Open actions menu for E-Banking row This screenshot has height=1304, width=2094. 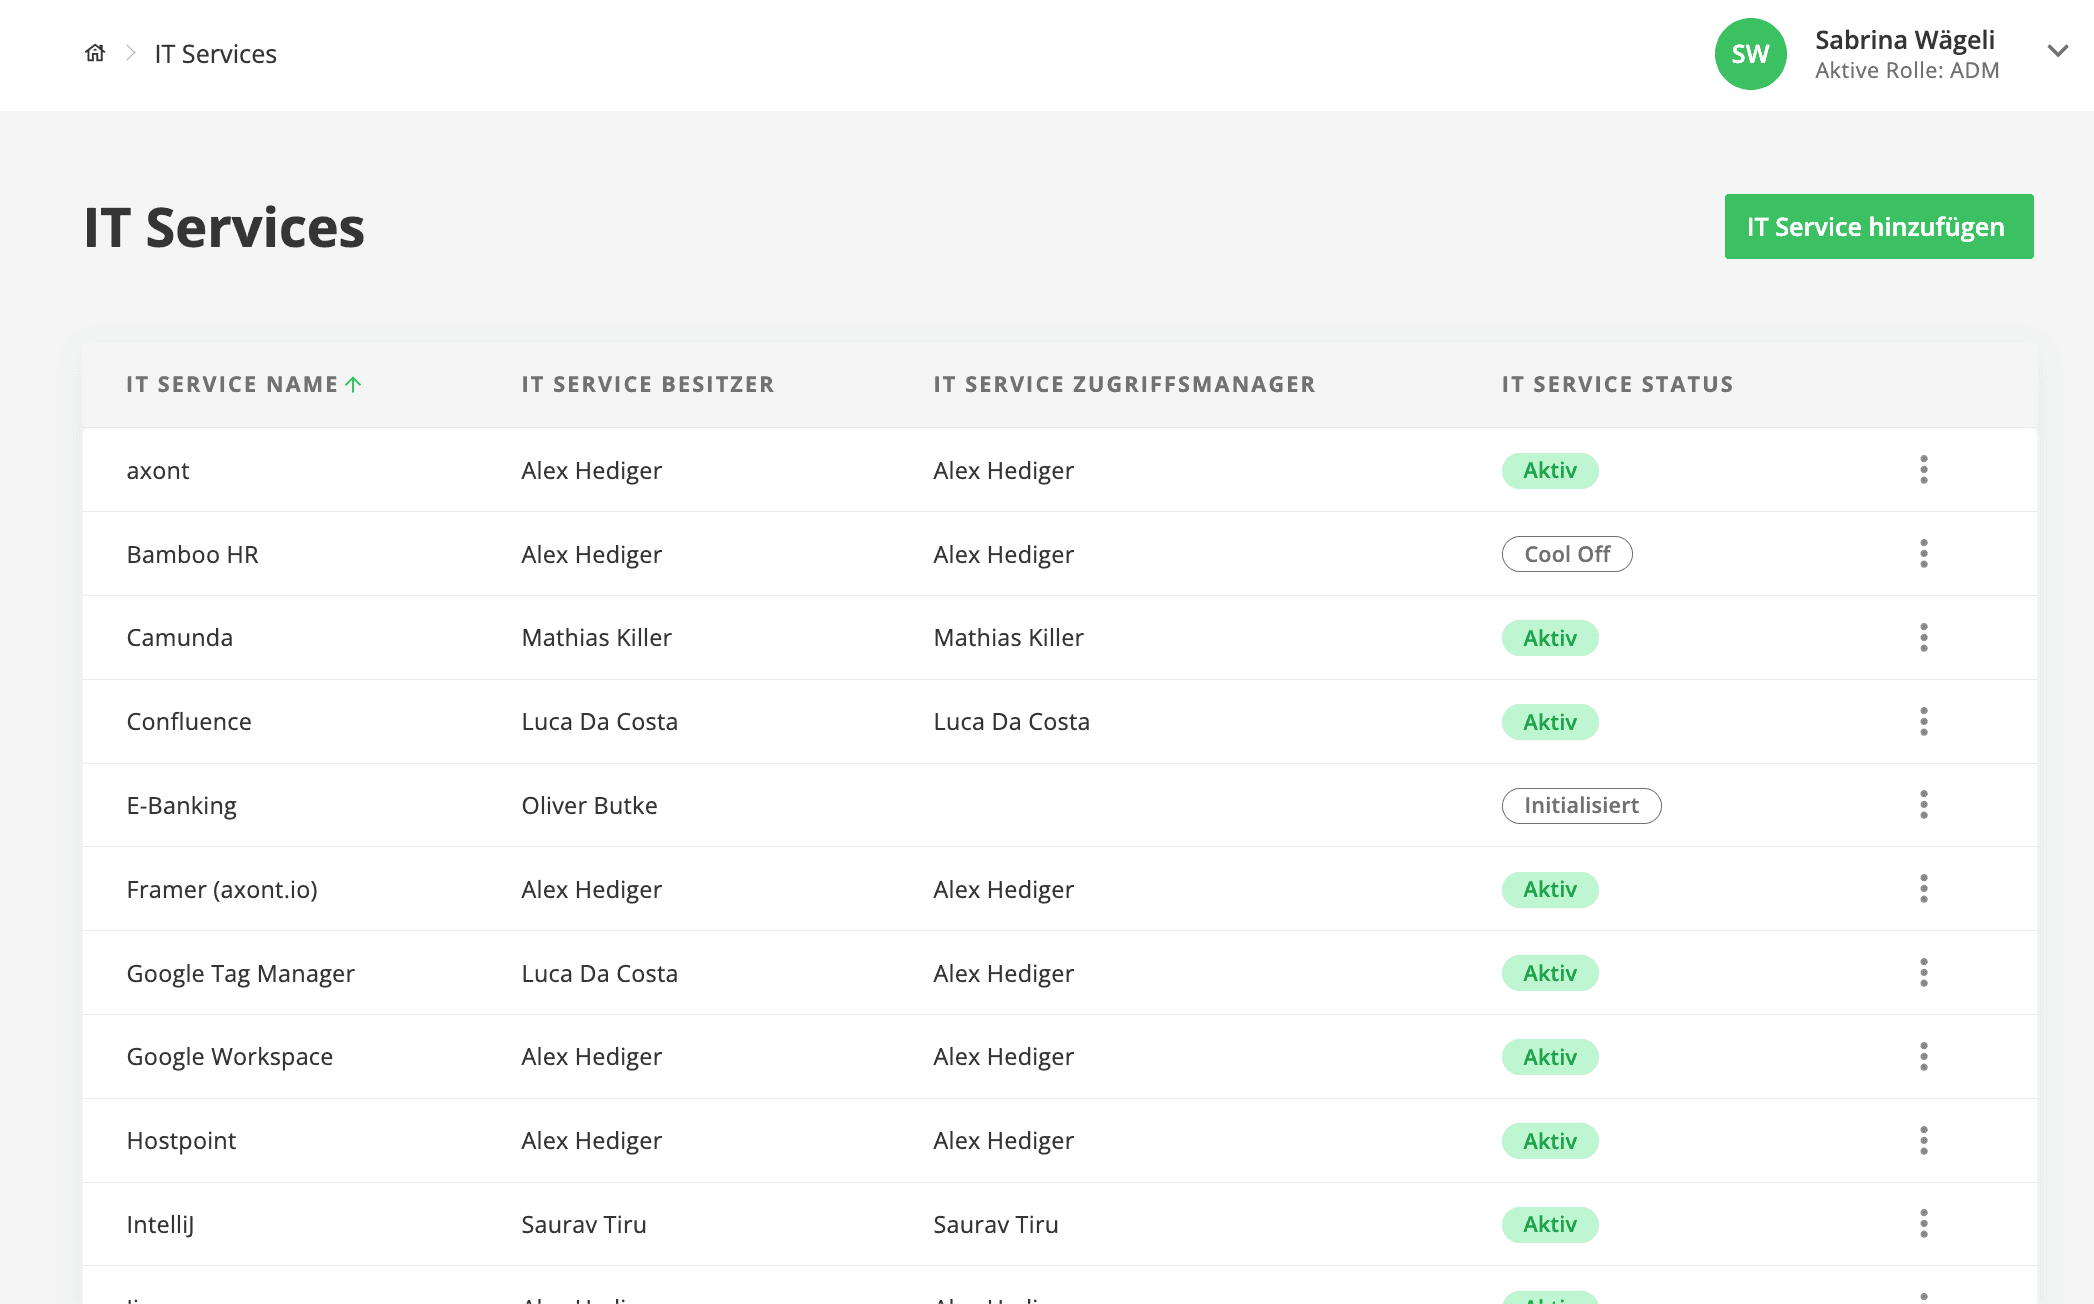[1923, 805]
